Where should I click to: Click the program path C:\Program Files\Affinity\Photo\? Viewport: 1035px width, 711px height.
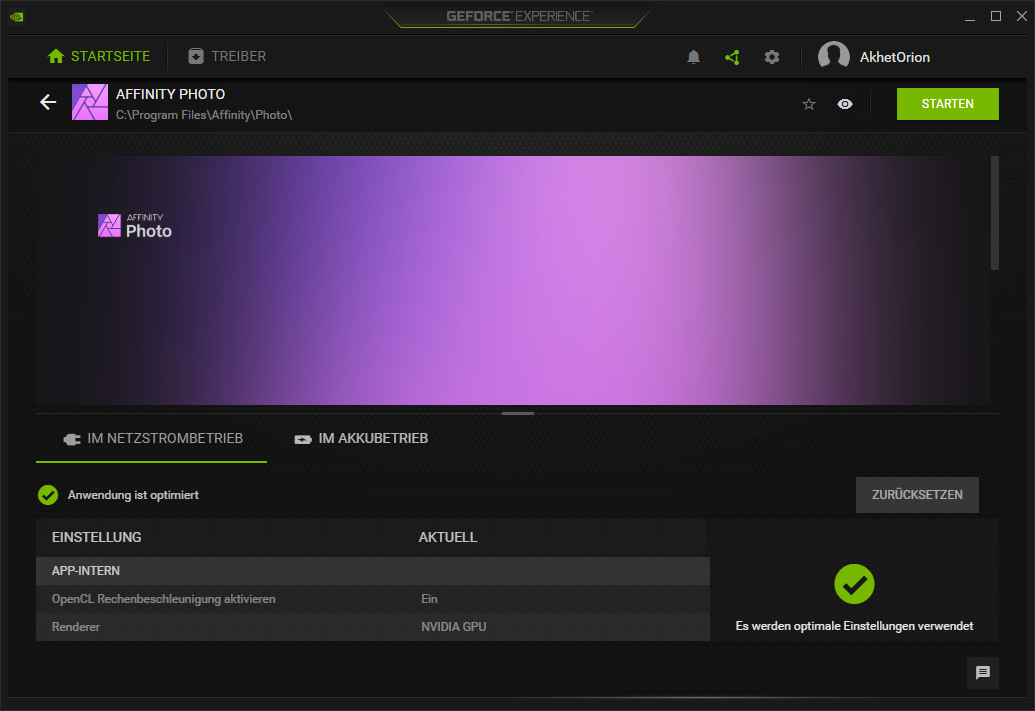(204, 115)
